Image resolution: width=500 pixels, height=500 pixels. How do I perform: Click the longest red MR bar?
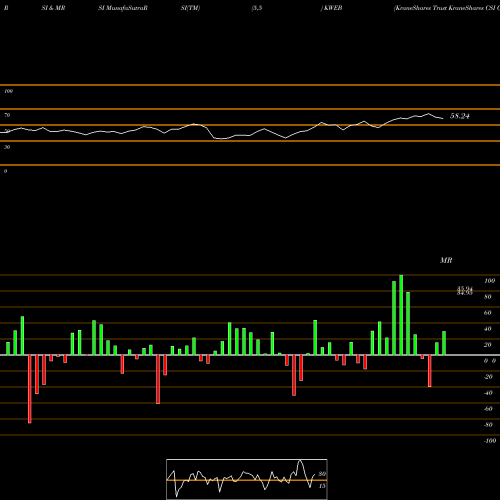pos(30,389)
